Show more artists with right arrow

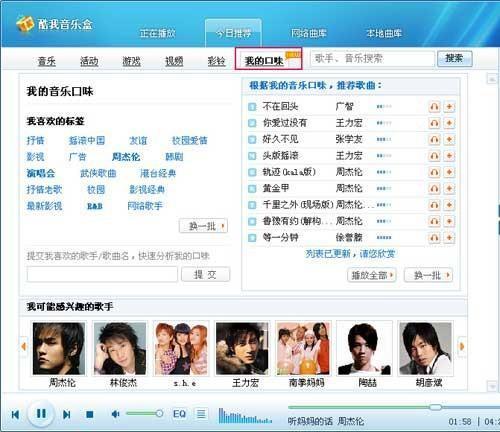point(462,347)
